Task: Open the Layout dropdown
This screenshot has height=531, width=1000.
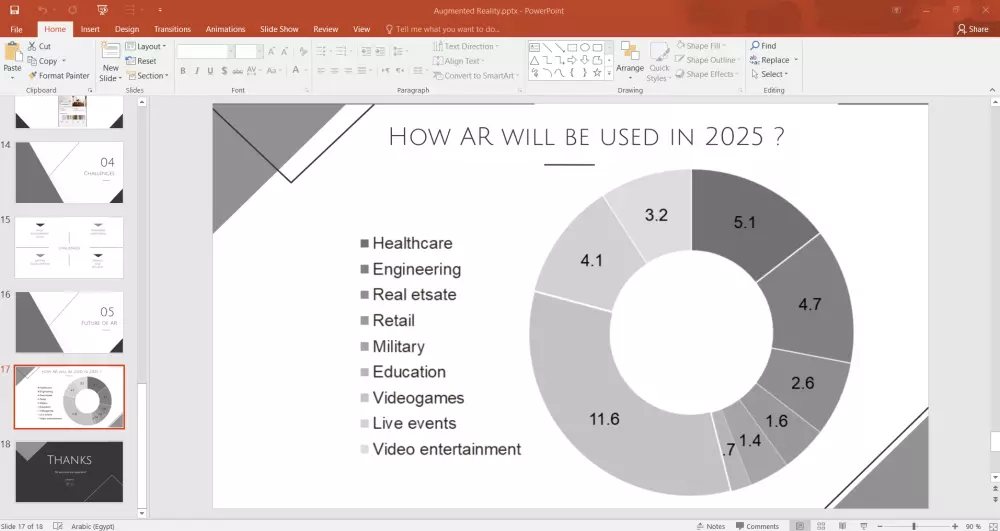Action: pyautogui.click(x=146, y=46)
